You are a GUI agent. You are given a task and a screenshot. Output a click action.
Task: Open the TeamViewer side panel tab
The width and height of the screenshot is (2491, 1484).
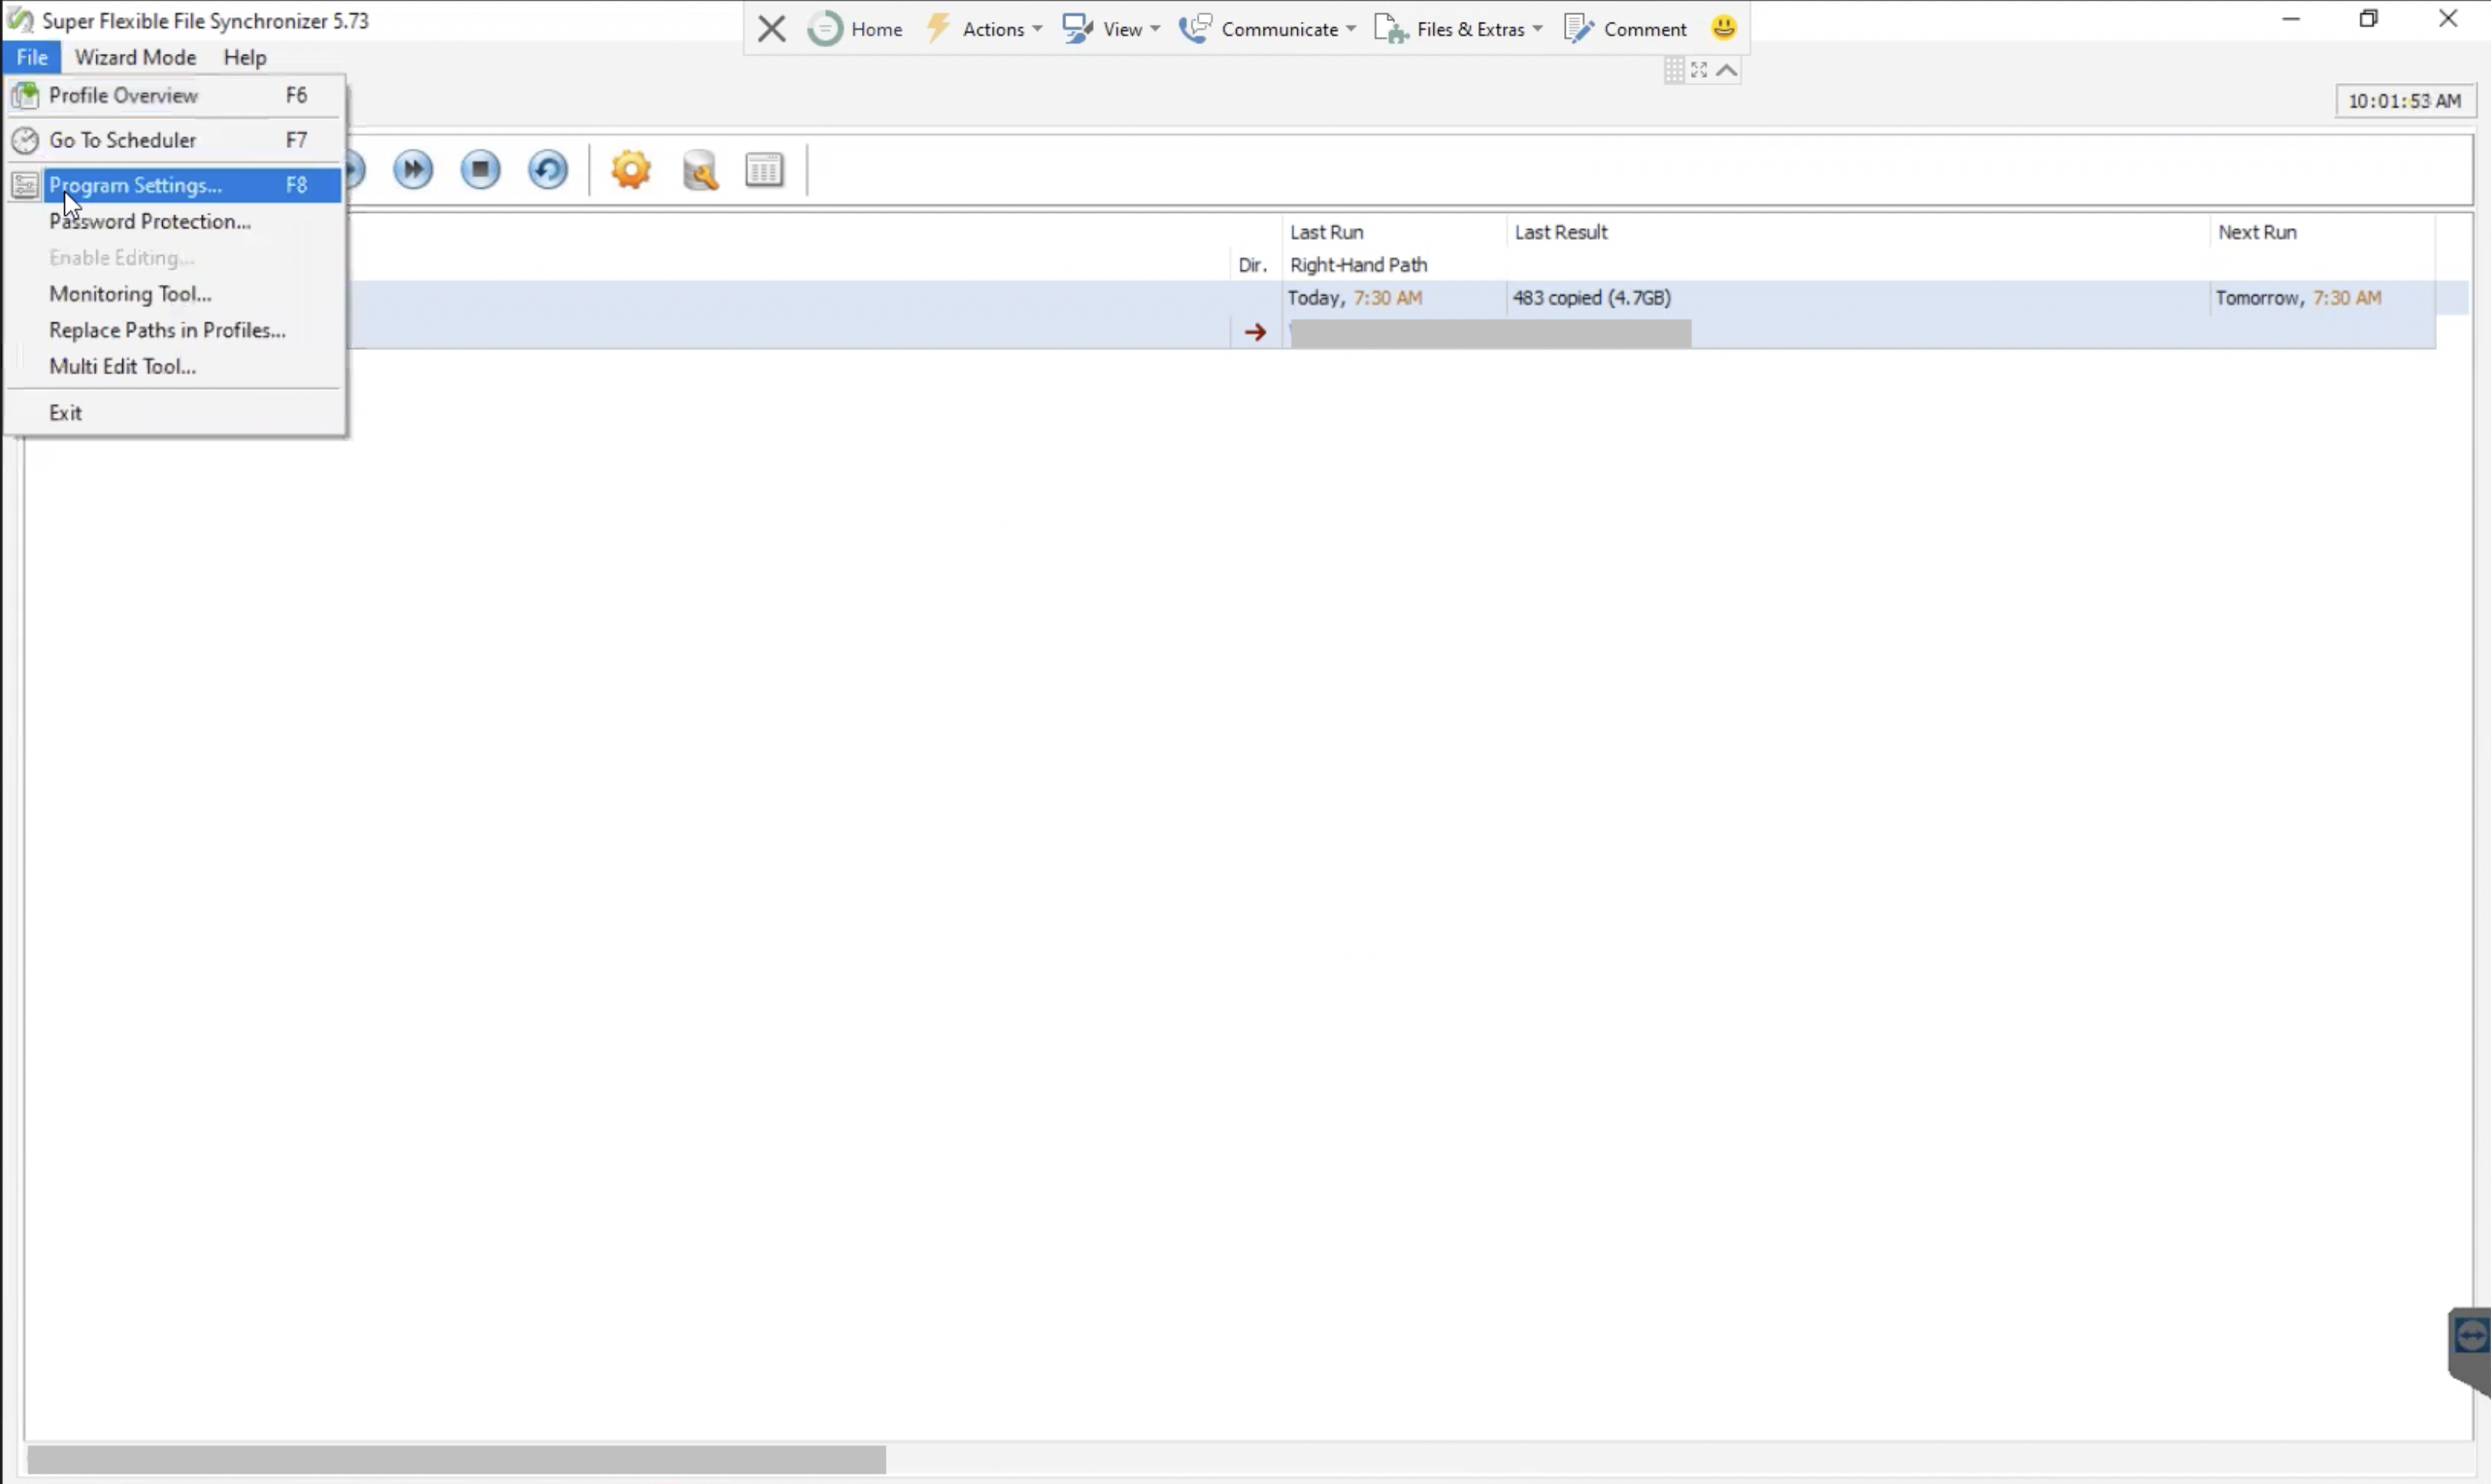pos(2470,1349)
